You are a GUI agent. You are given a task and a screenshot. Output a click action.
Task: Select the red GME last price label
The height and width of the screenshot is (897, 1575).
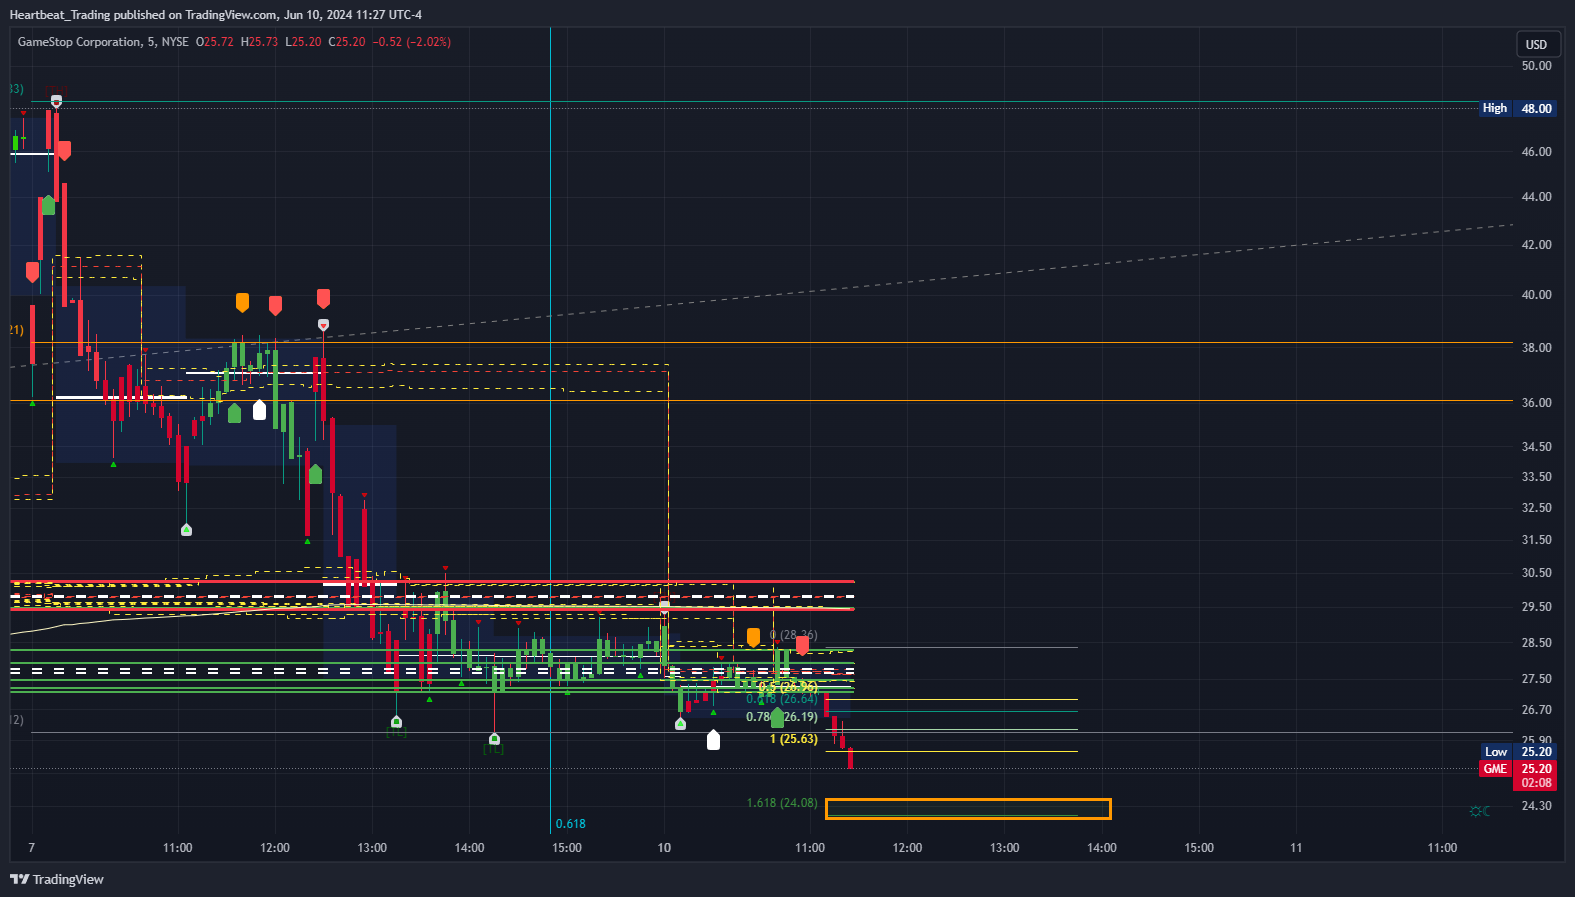[x=1518, y=769]
